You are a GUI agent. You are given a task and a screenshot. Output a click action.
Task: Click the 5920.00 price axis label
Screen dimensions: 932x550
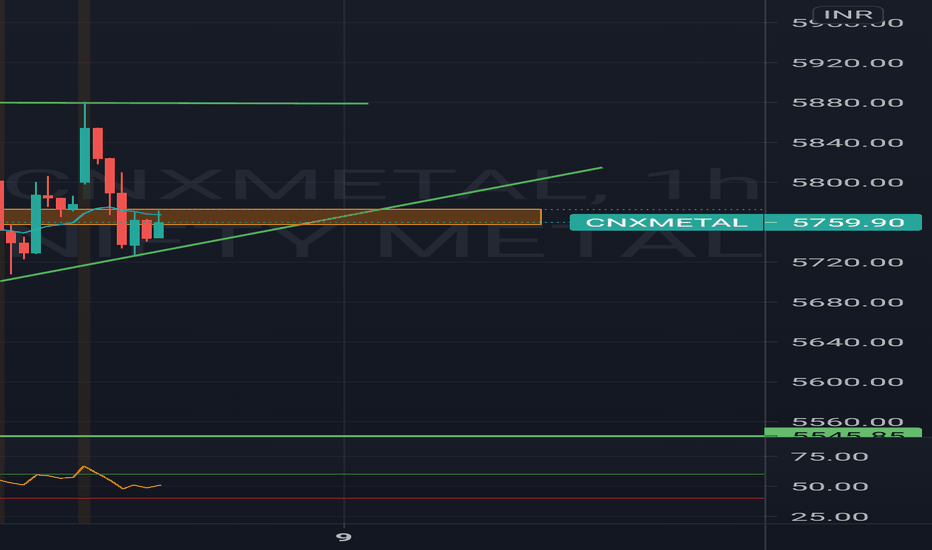(x=848, y=63)
